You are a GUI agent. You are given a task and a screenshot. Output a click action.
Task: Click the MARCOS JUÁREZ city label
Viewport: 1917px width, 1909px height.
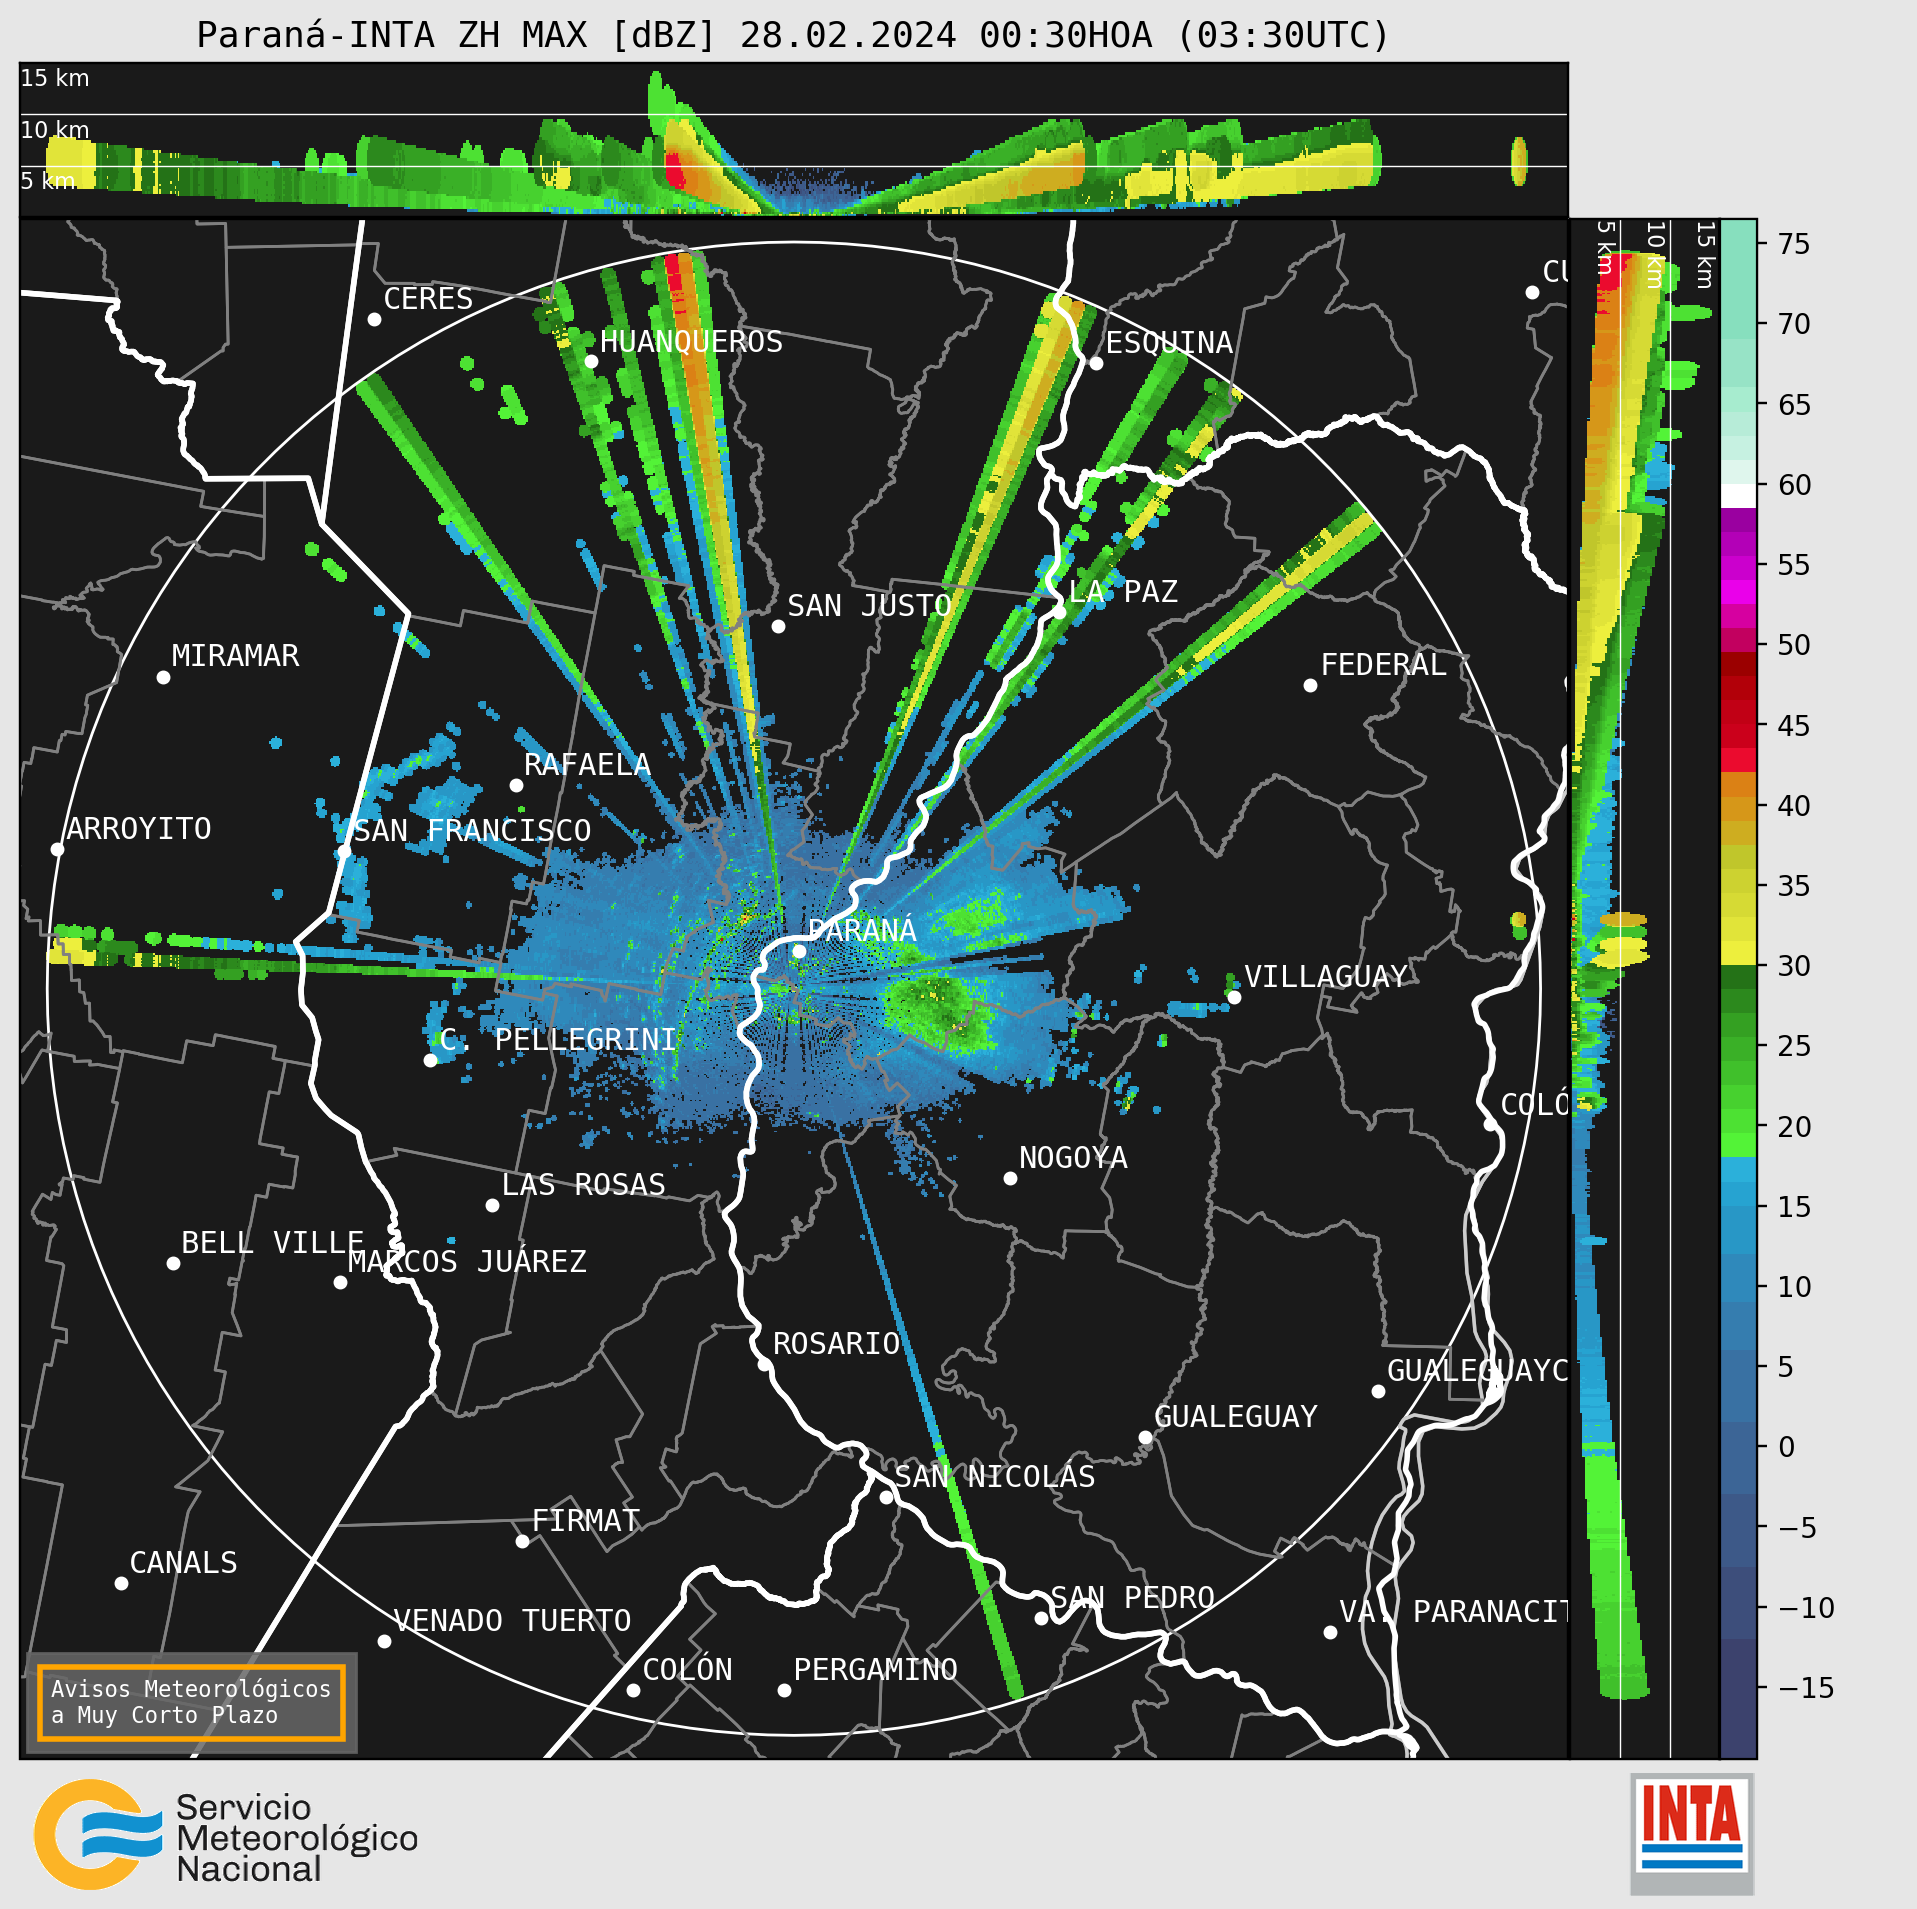[467, 1262]
